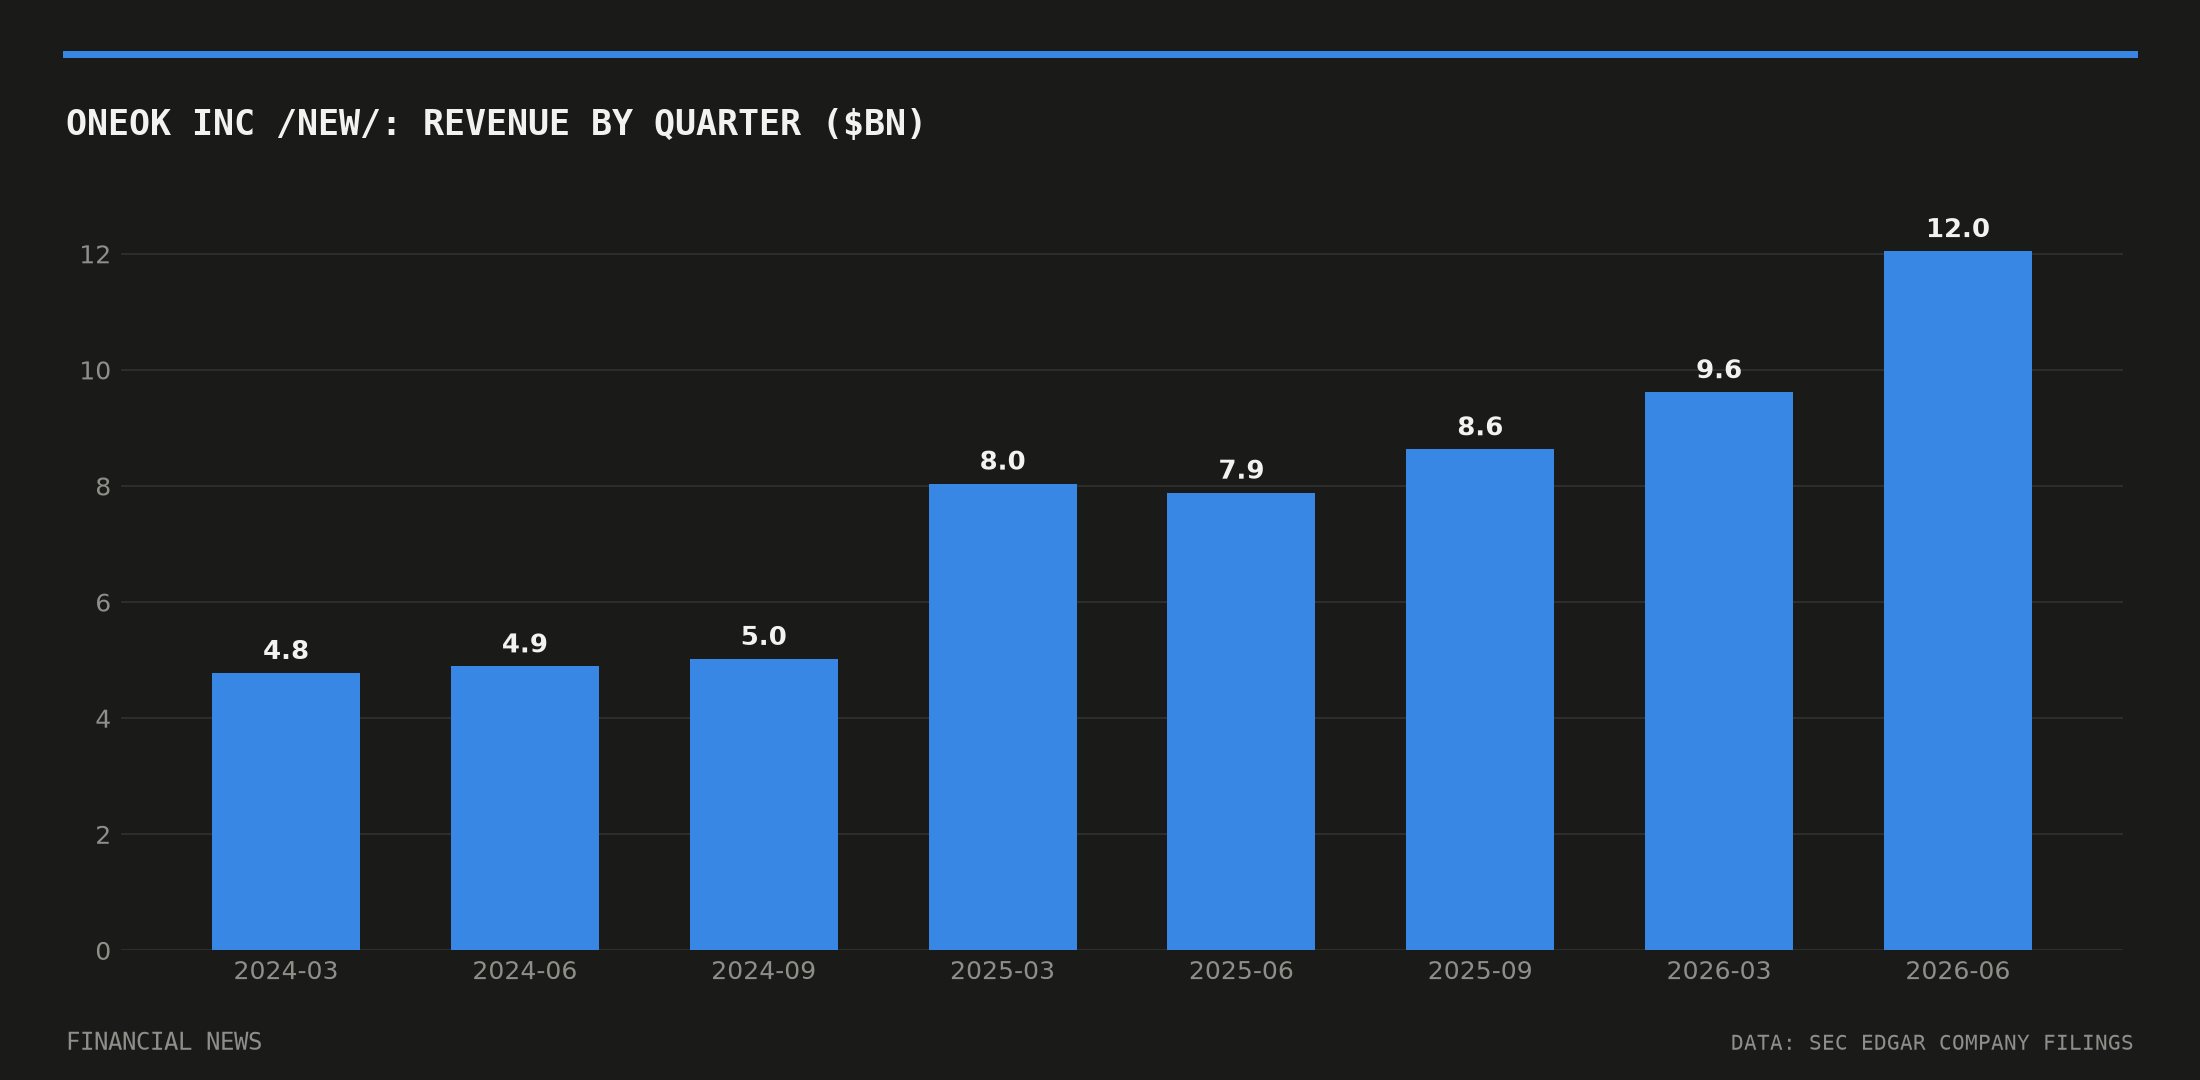Click the FINANCIAL NEWS footer text
The height and width of the screenshot is (1080, 2200).
pyautogui.click(x=164, y=1042)
